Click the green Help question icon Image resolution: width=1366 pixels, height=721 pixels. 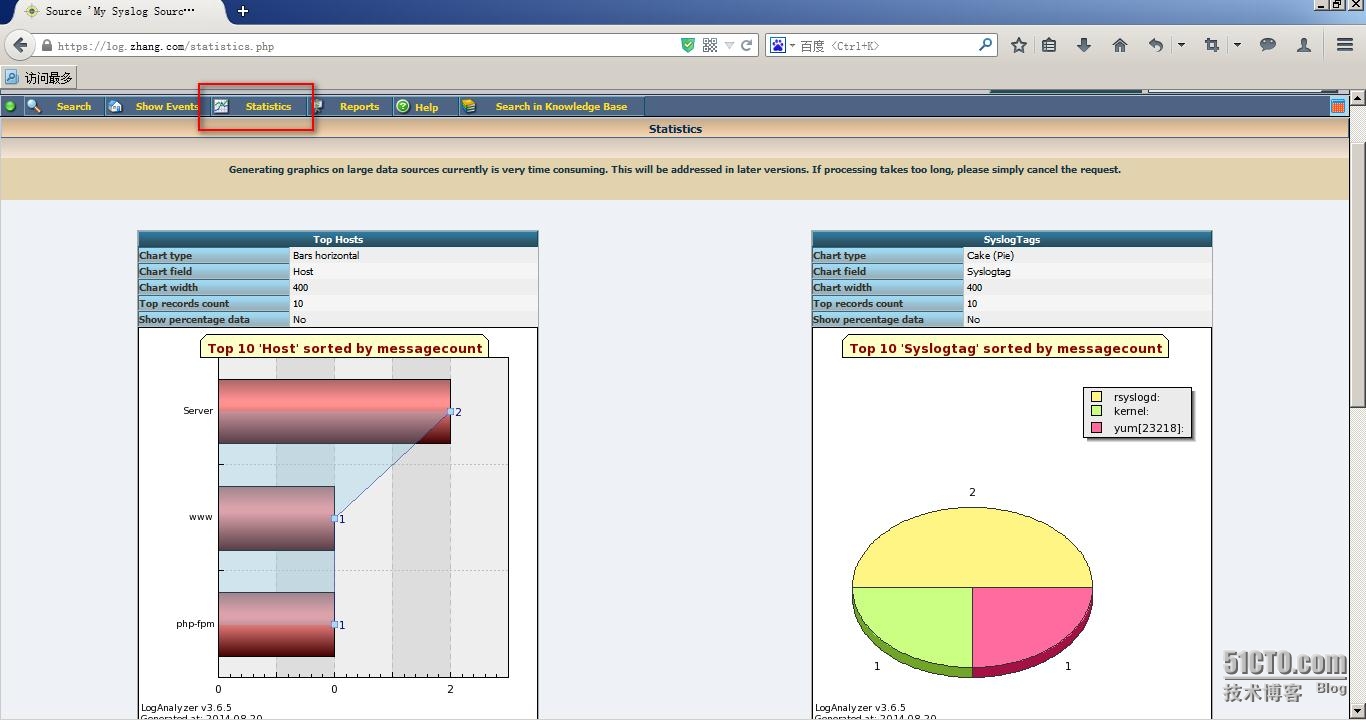[402, 106]
